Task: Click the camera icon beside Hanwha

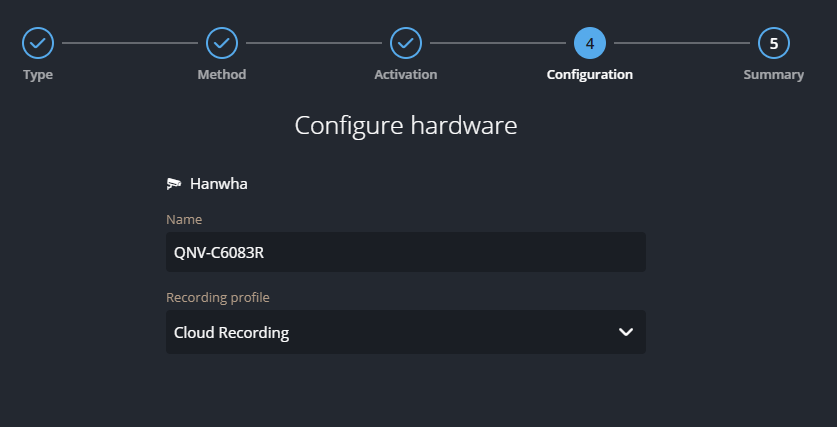Action: (x=174, y=184)
